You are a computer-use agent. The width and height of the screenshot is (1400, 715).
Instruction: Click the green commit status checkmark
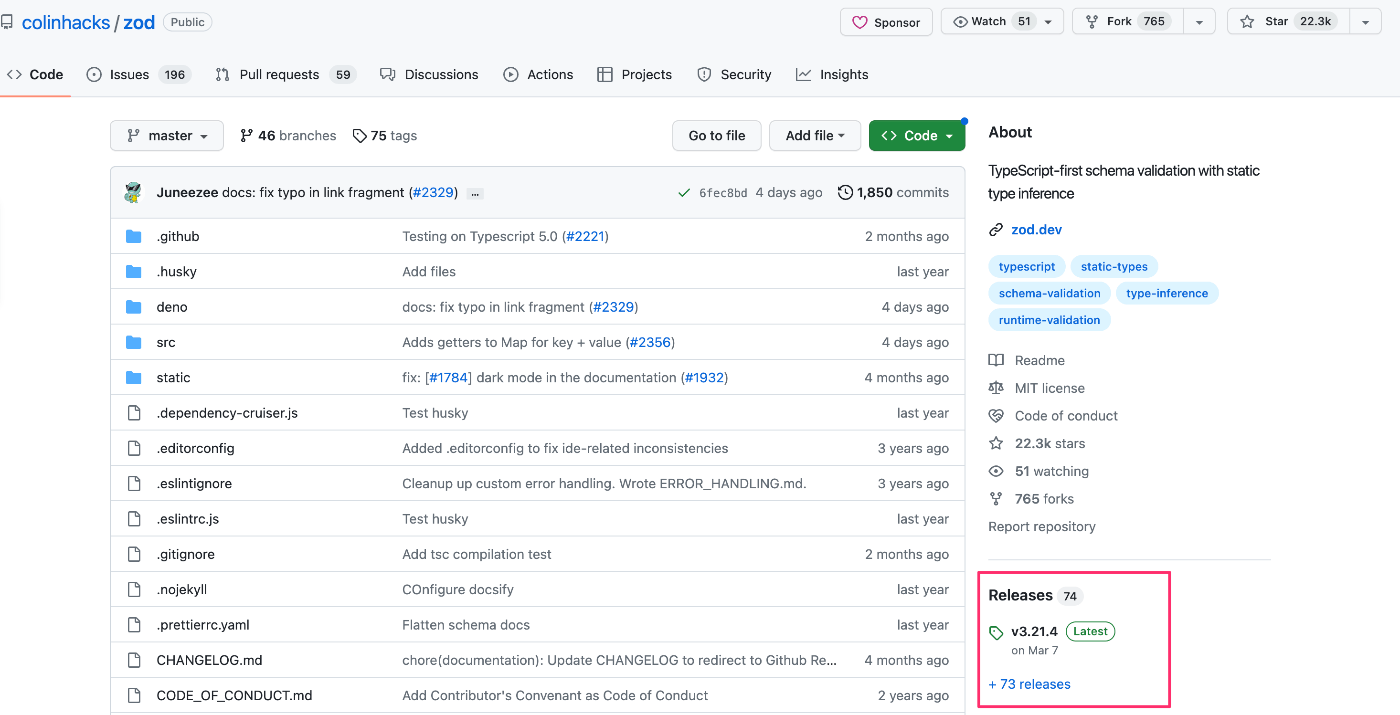[684, 192]
